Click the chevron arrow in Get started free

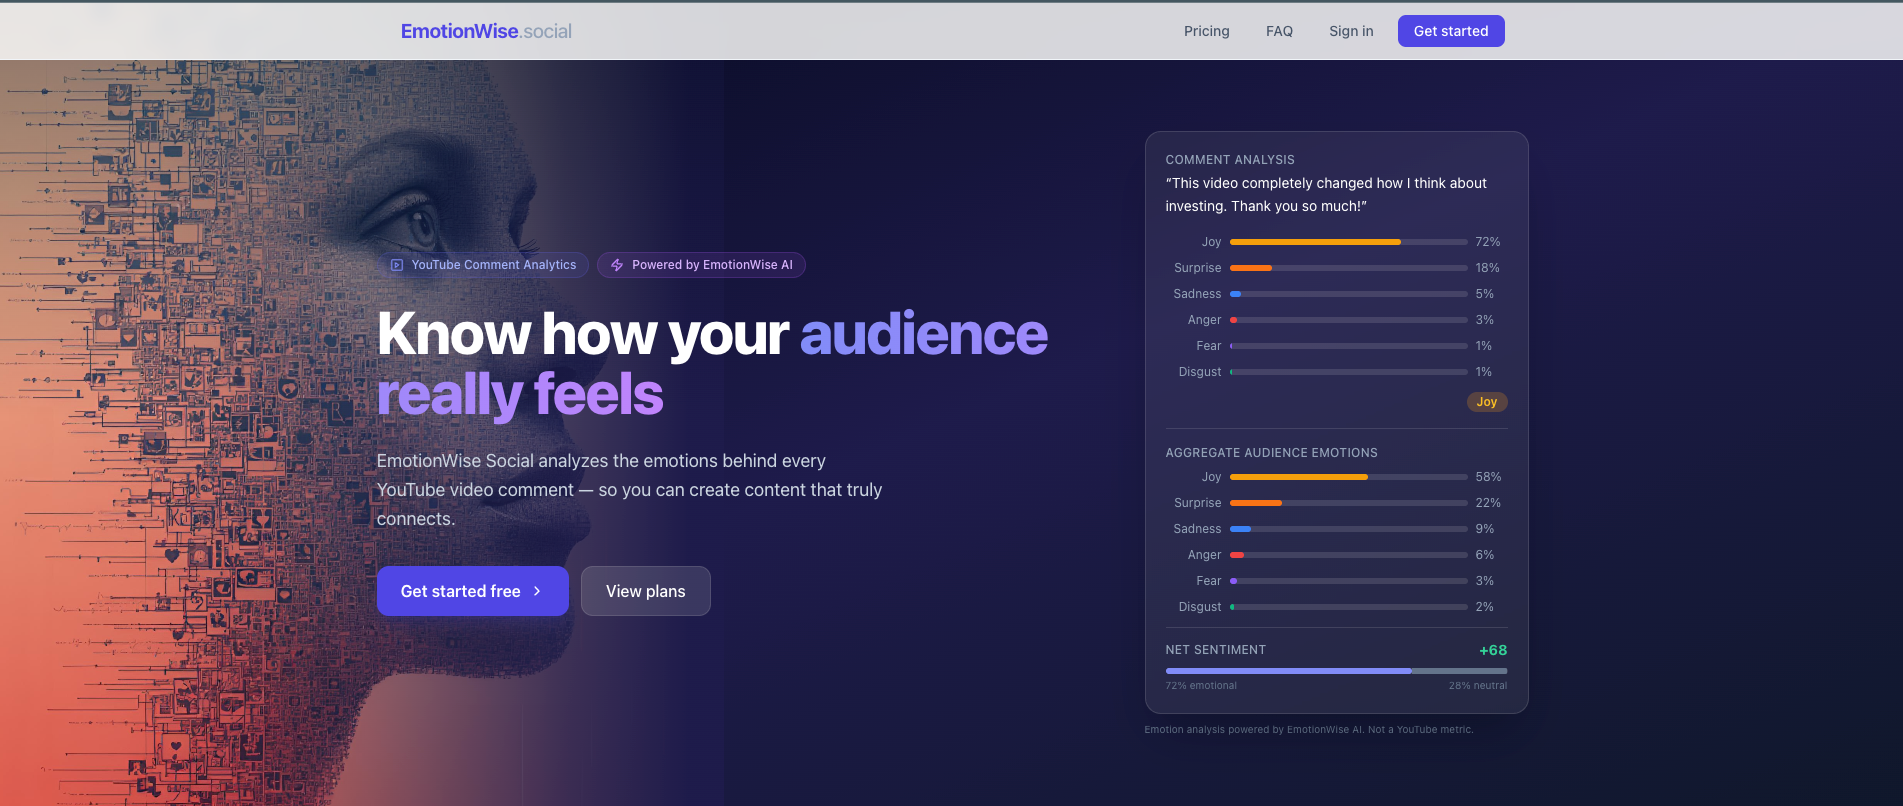click(537, 591)
